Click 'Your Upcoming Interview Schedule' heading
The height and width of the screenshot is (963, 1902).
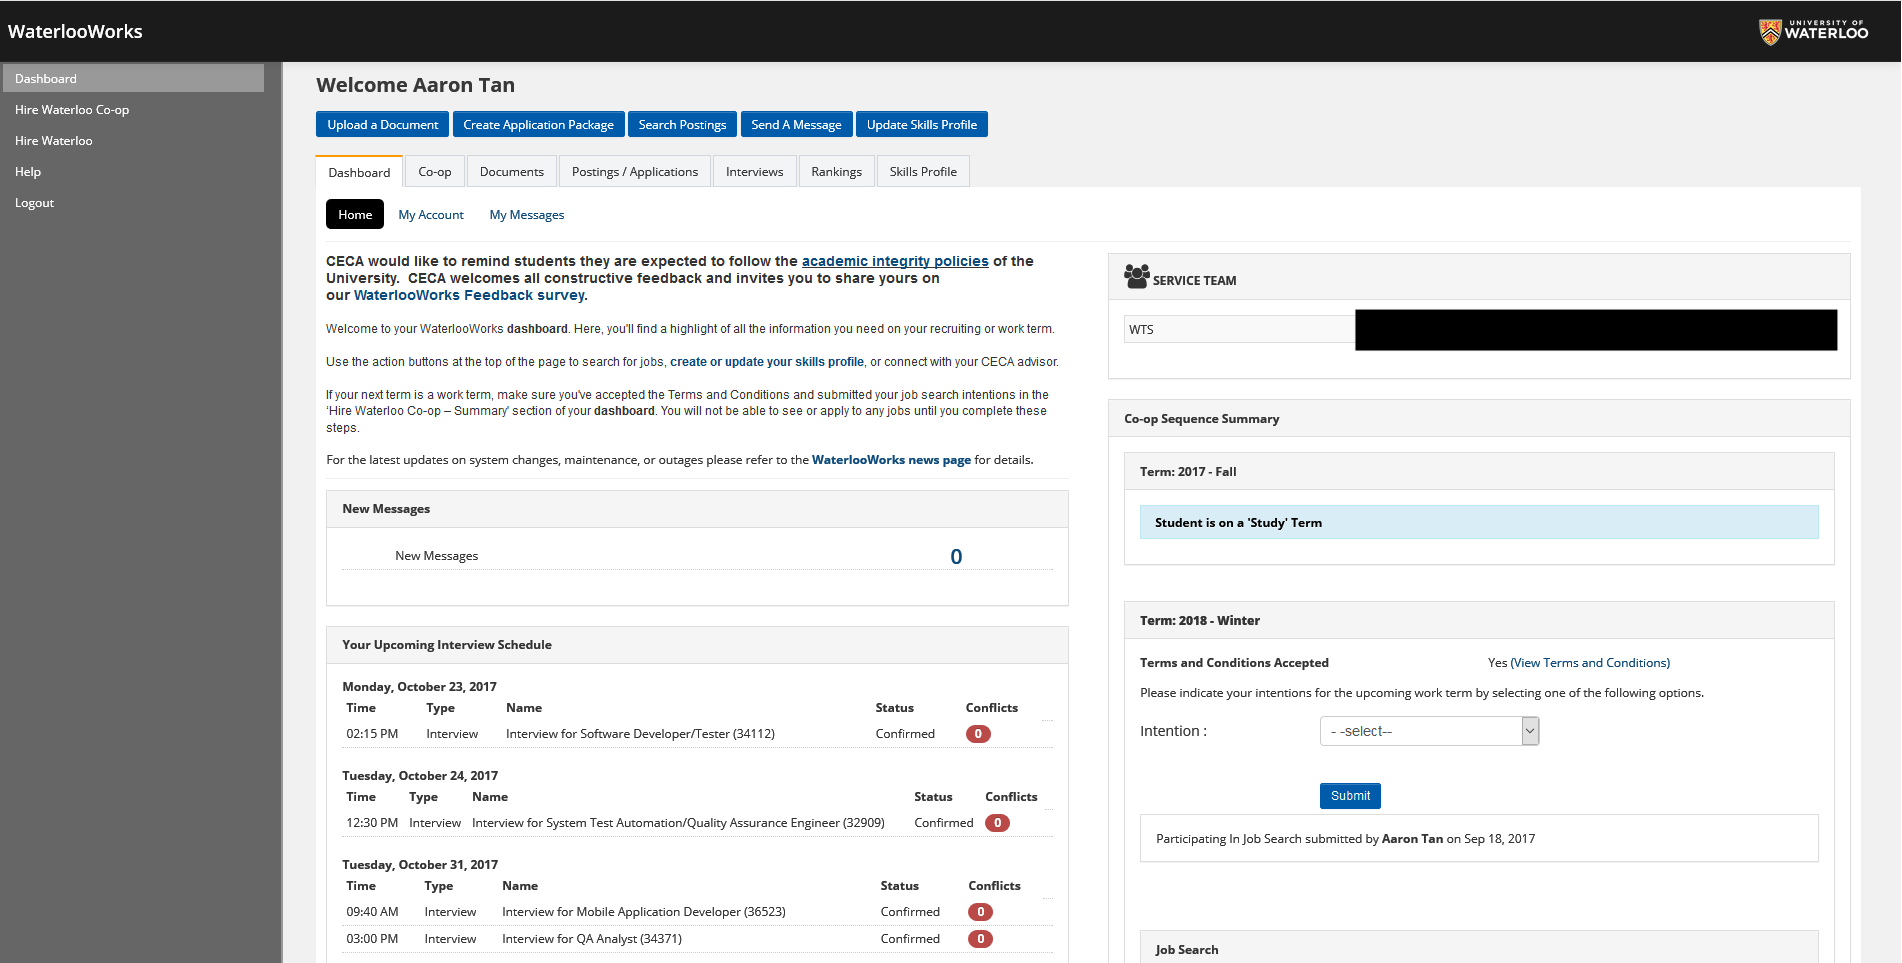click(447, 645)
